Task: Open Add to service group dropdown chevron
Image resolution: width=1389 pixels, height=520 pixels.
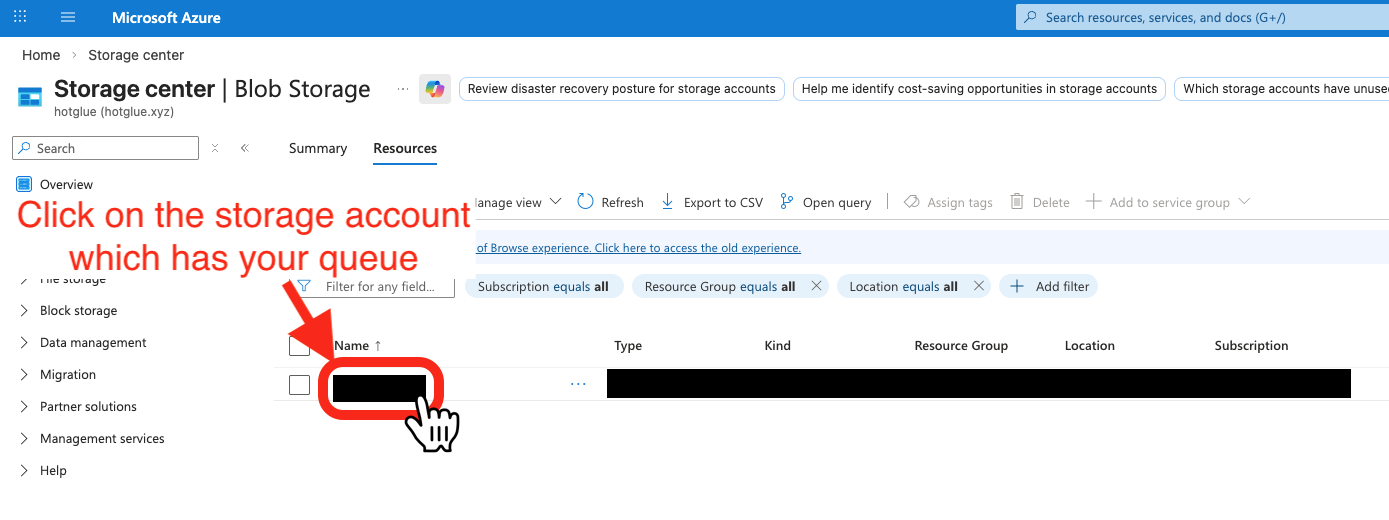Action: pos(1244,202)
